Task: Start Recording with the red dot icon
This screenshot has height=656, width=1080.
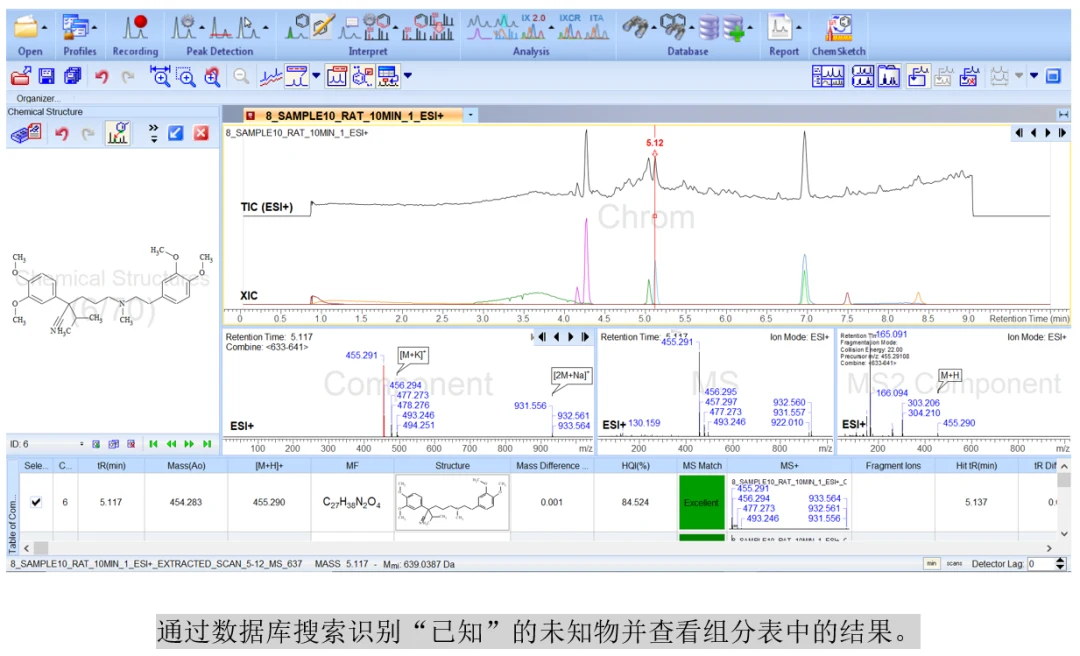Action: pos(136,28)
